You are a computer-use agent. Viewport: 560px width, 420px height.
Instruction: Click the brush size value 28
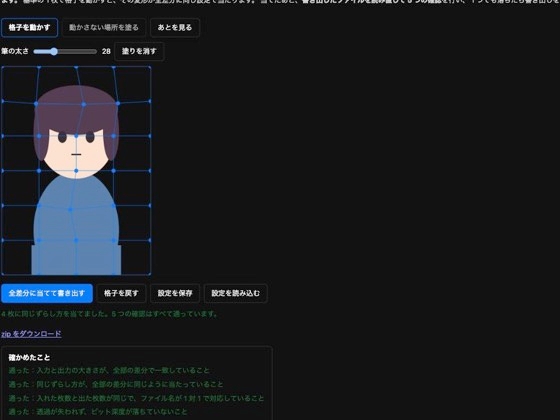point(106,51)
